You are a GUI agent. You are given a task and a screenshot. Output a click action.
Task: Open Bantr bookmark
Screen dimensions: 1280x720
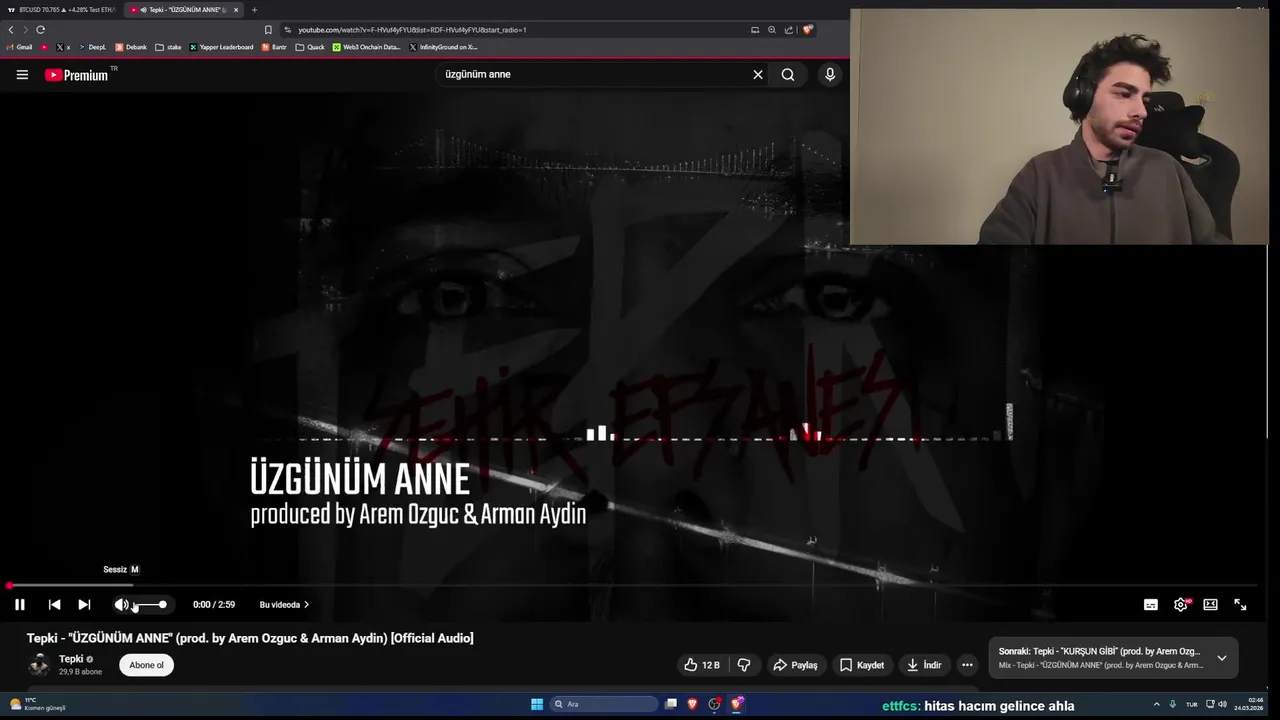[274, 47]
